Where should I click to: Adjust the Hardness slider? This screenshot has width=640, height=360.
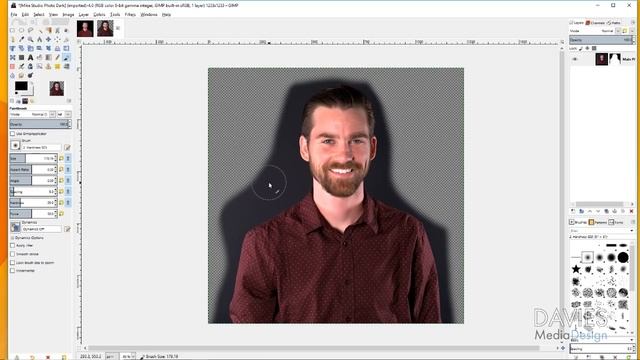[x=33, y=202]
